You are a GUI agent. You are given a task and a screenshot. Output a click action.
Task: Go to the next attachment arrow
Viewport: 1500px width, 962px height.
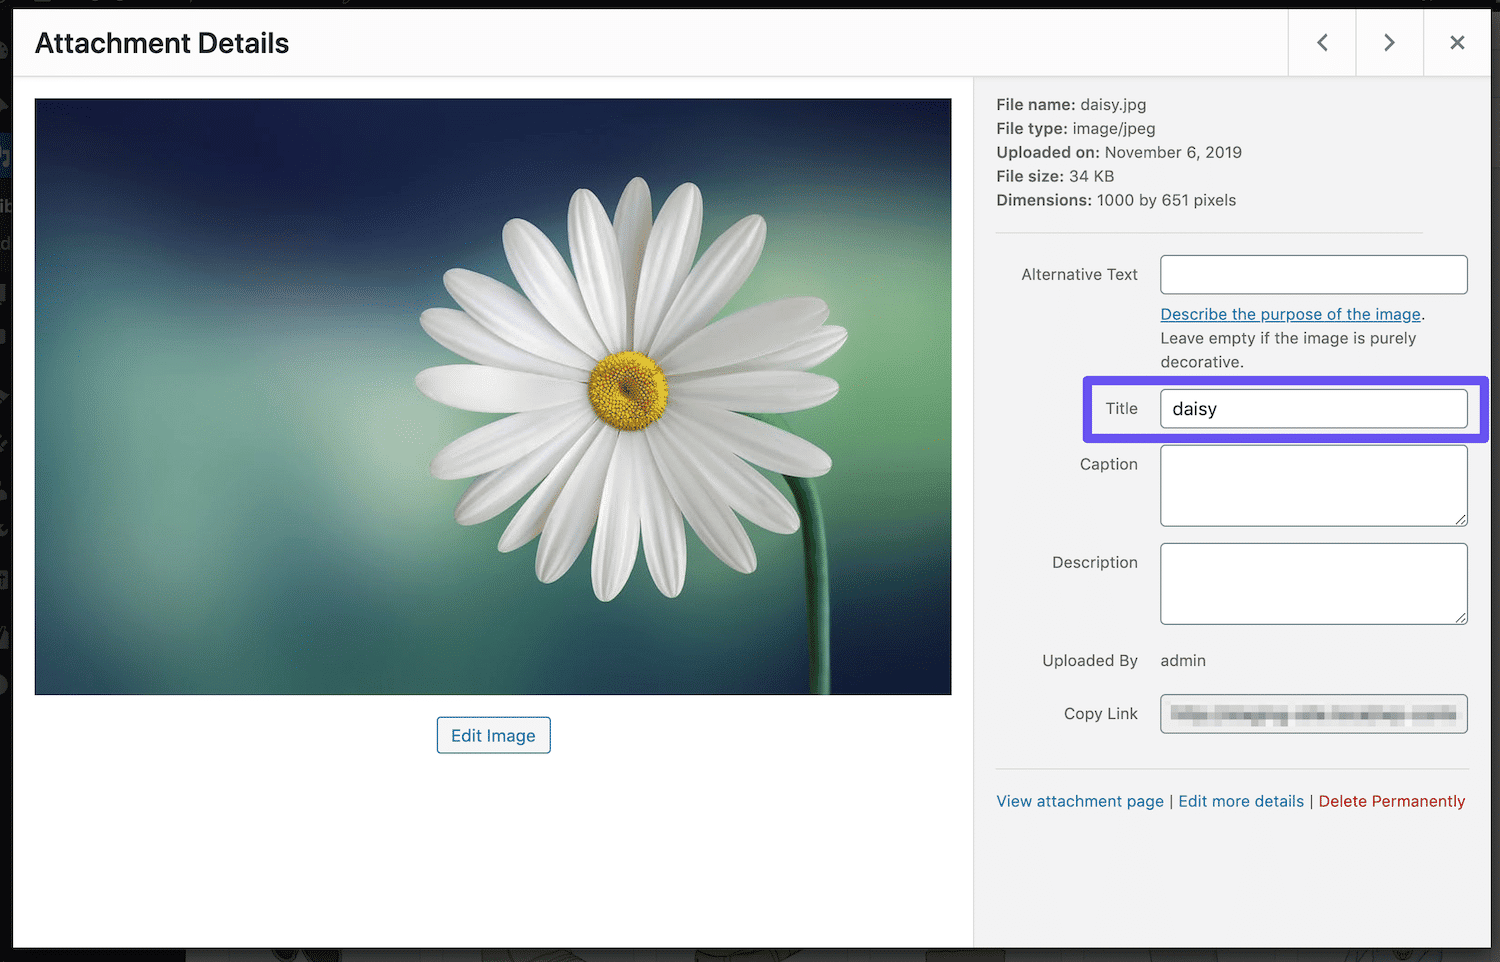[x=1389, y=43]
